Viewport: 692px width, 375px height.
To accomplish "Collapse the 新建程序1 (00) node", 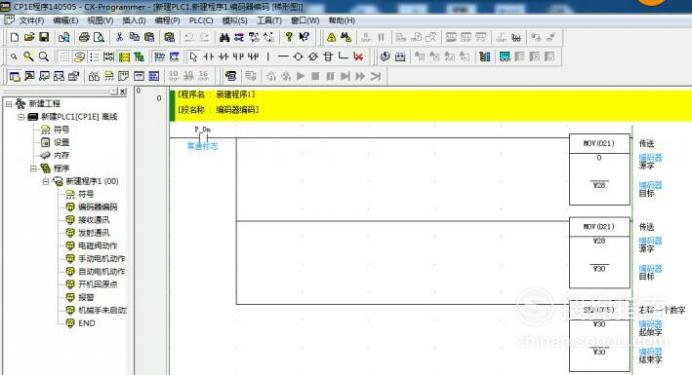I will 45,181.
